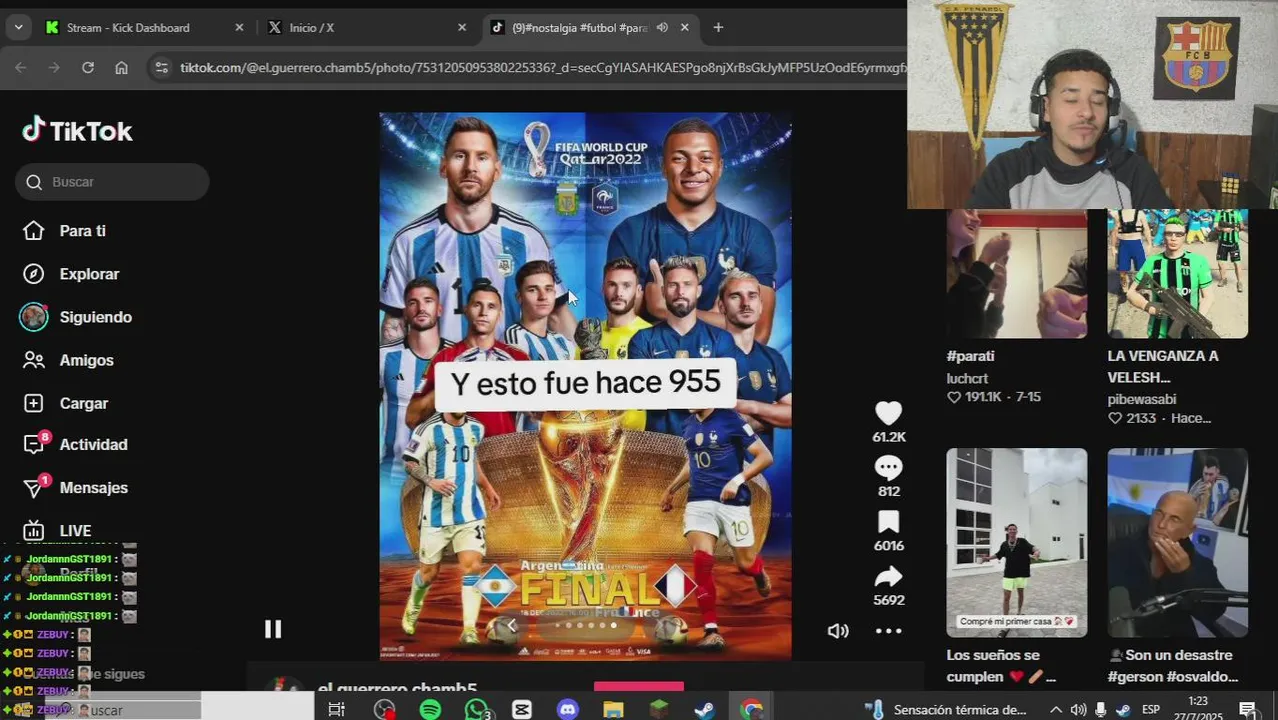Screen dimensions: 1278x720
Task: Click the compass icon next to Explorar
Action: pyautogui.click(x=34, y=274)
